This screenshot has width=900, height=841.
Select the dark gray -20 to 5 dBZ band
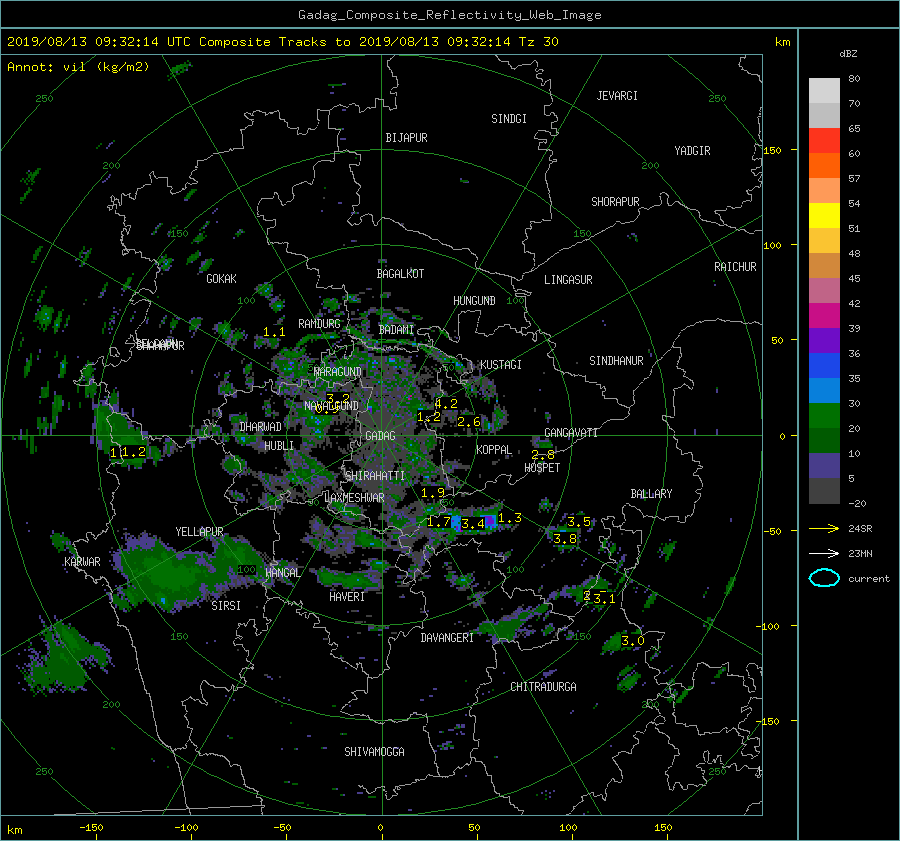point(824,491)
